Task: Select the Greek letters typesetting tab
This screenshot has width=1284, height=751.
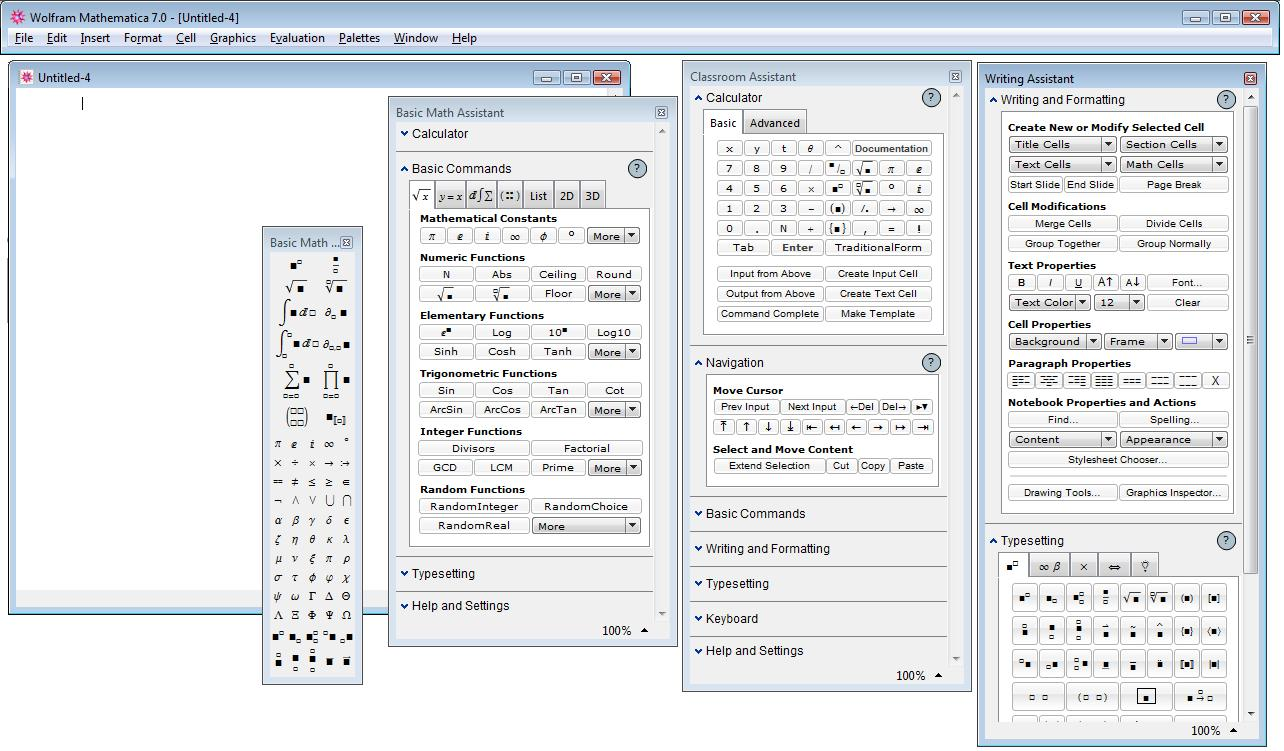Action: coord(1049,566)
